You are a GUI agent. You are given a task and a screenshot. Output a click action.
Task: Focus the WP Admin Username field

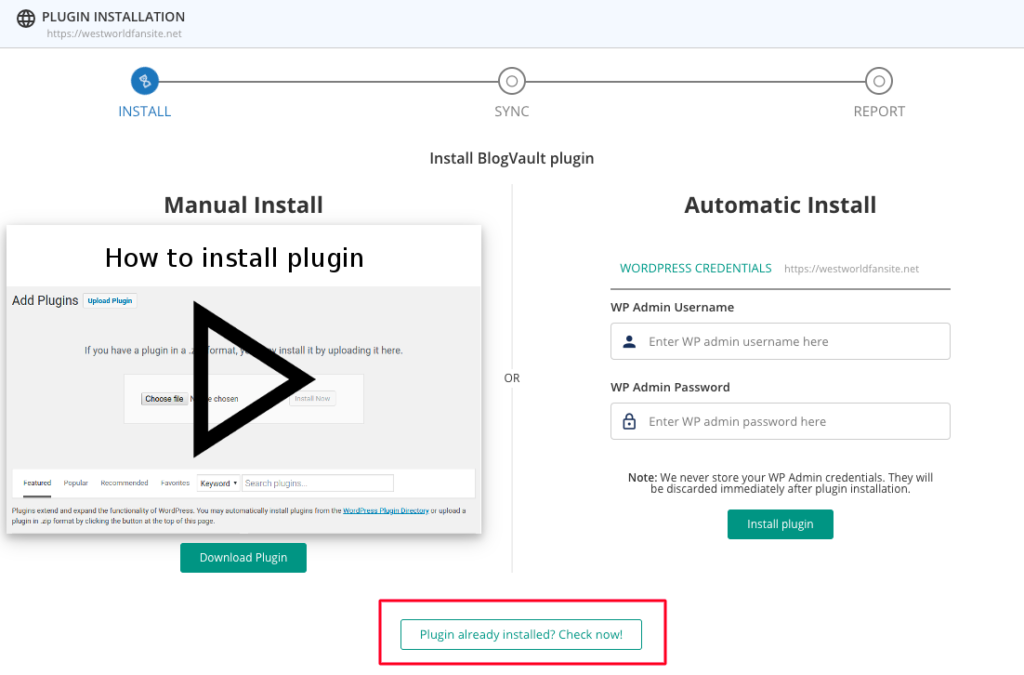click(780, 341)
